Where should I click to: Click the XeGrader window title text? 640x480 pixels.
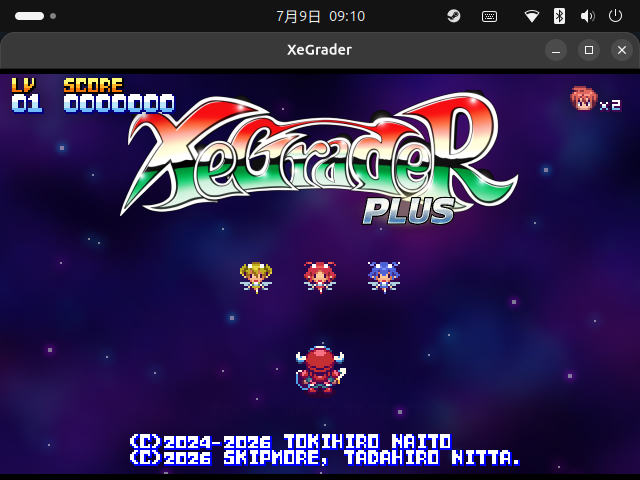point(319,50)
